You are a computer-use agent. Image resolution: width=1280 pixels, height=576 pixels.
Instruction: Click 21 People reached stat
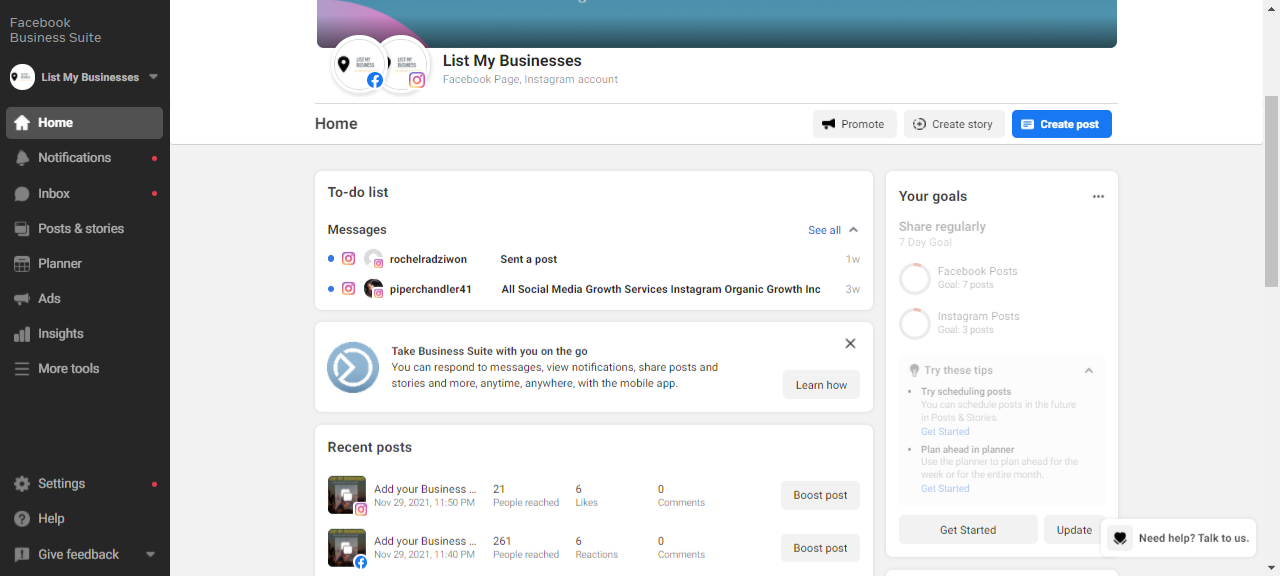pos(525,495)
